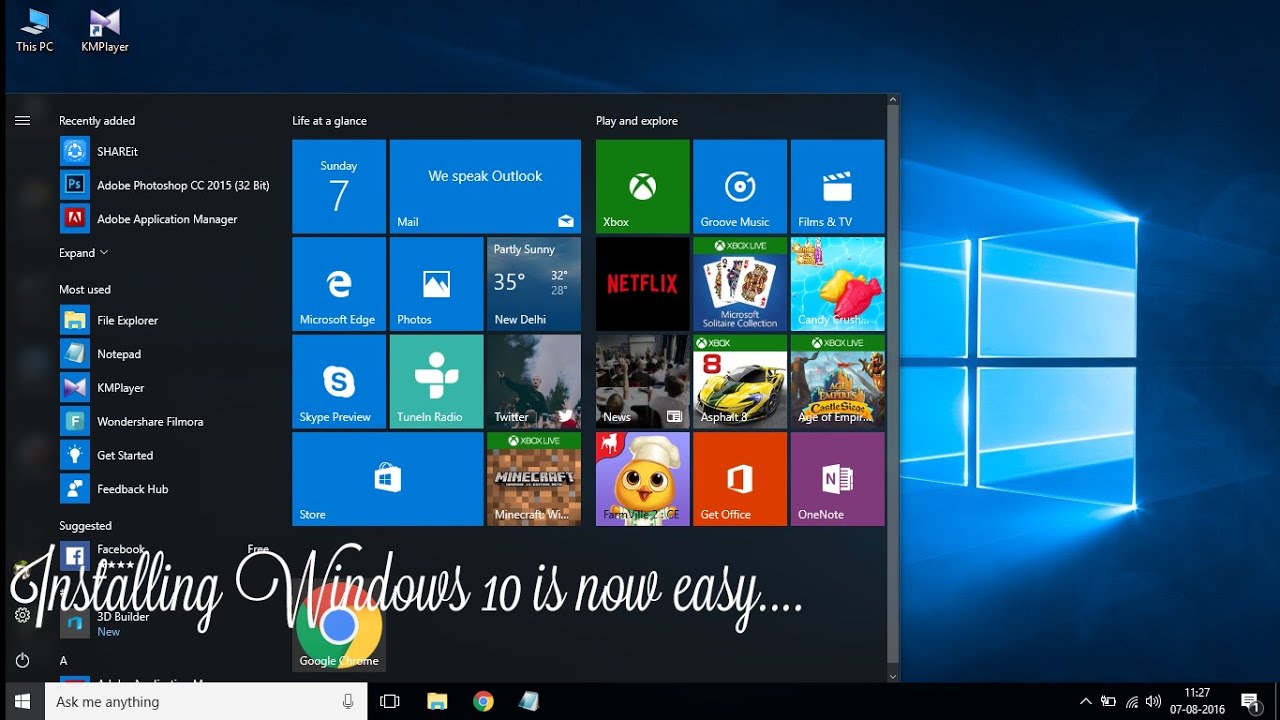Click the Life at a glance group title
The height and width of the screenshot is (720, 1280).
(329, 121)
